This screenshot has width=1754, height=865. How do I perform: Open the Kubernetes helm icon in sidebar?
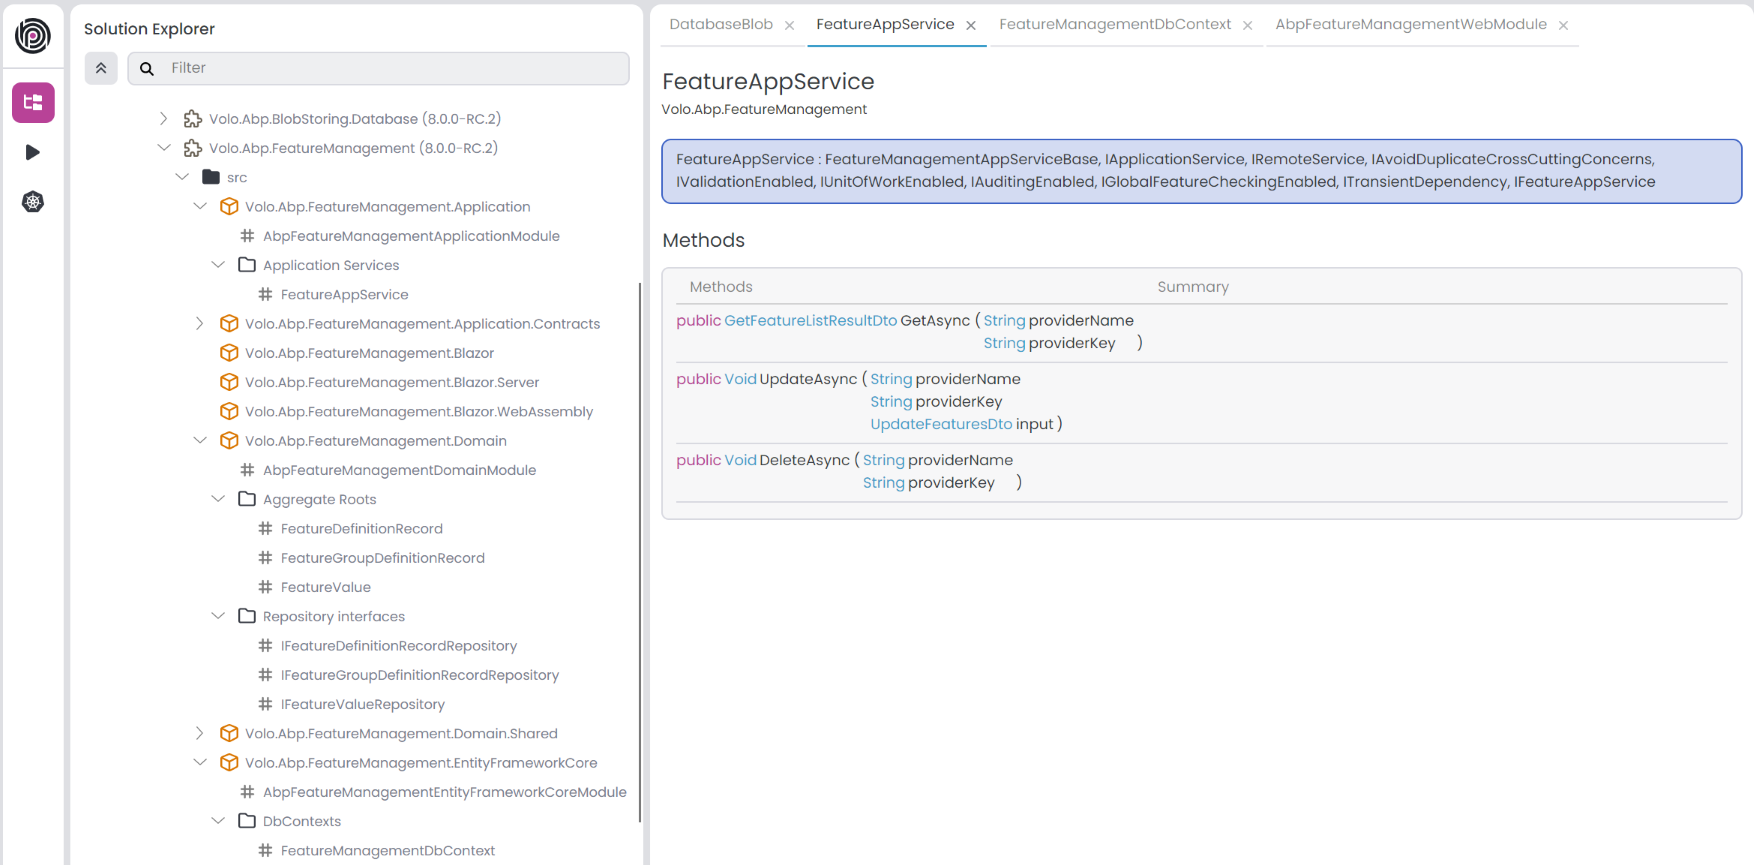coord(33,202)
